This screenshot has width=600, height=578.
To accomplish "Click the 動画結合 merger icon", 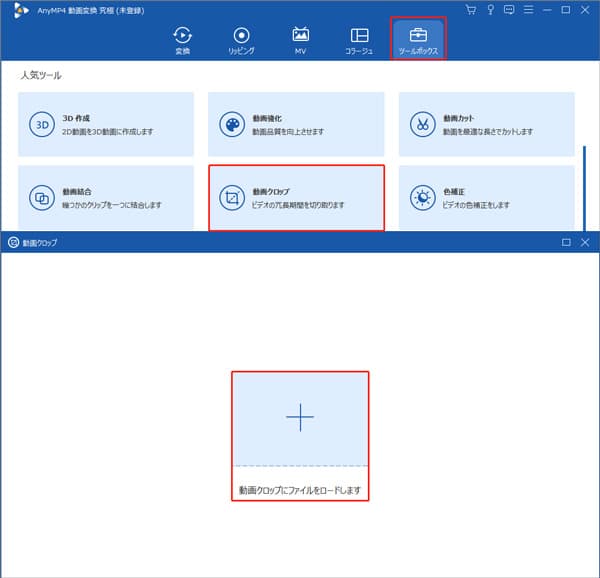I will (x=42, y=198).
